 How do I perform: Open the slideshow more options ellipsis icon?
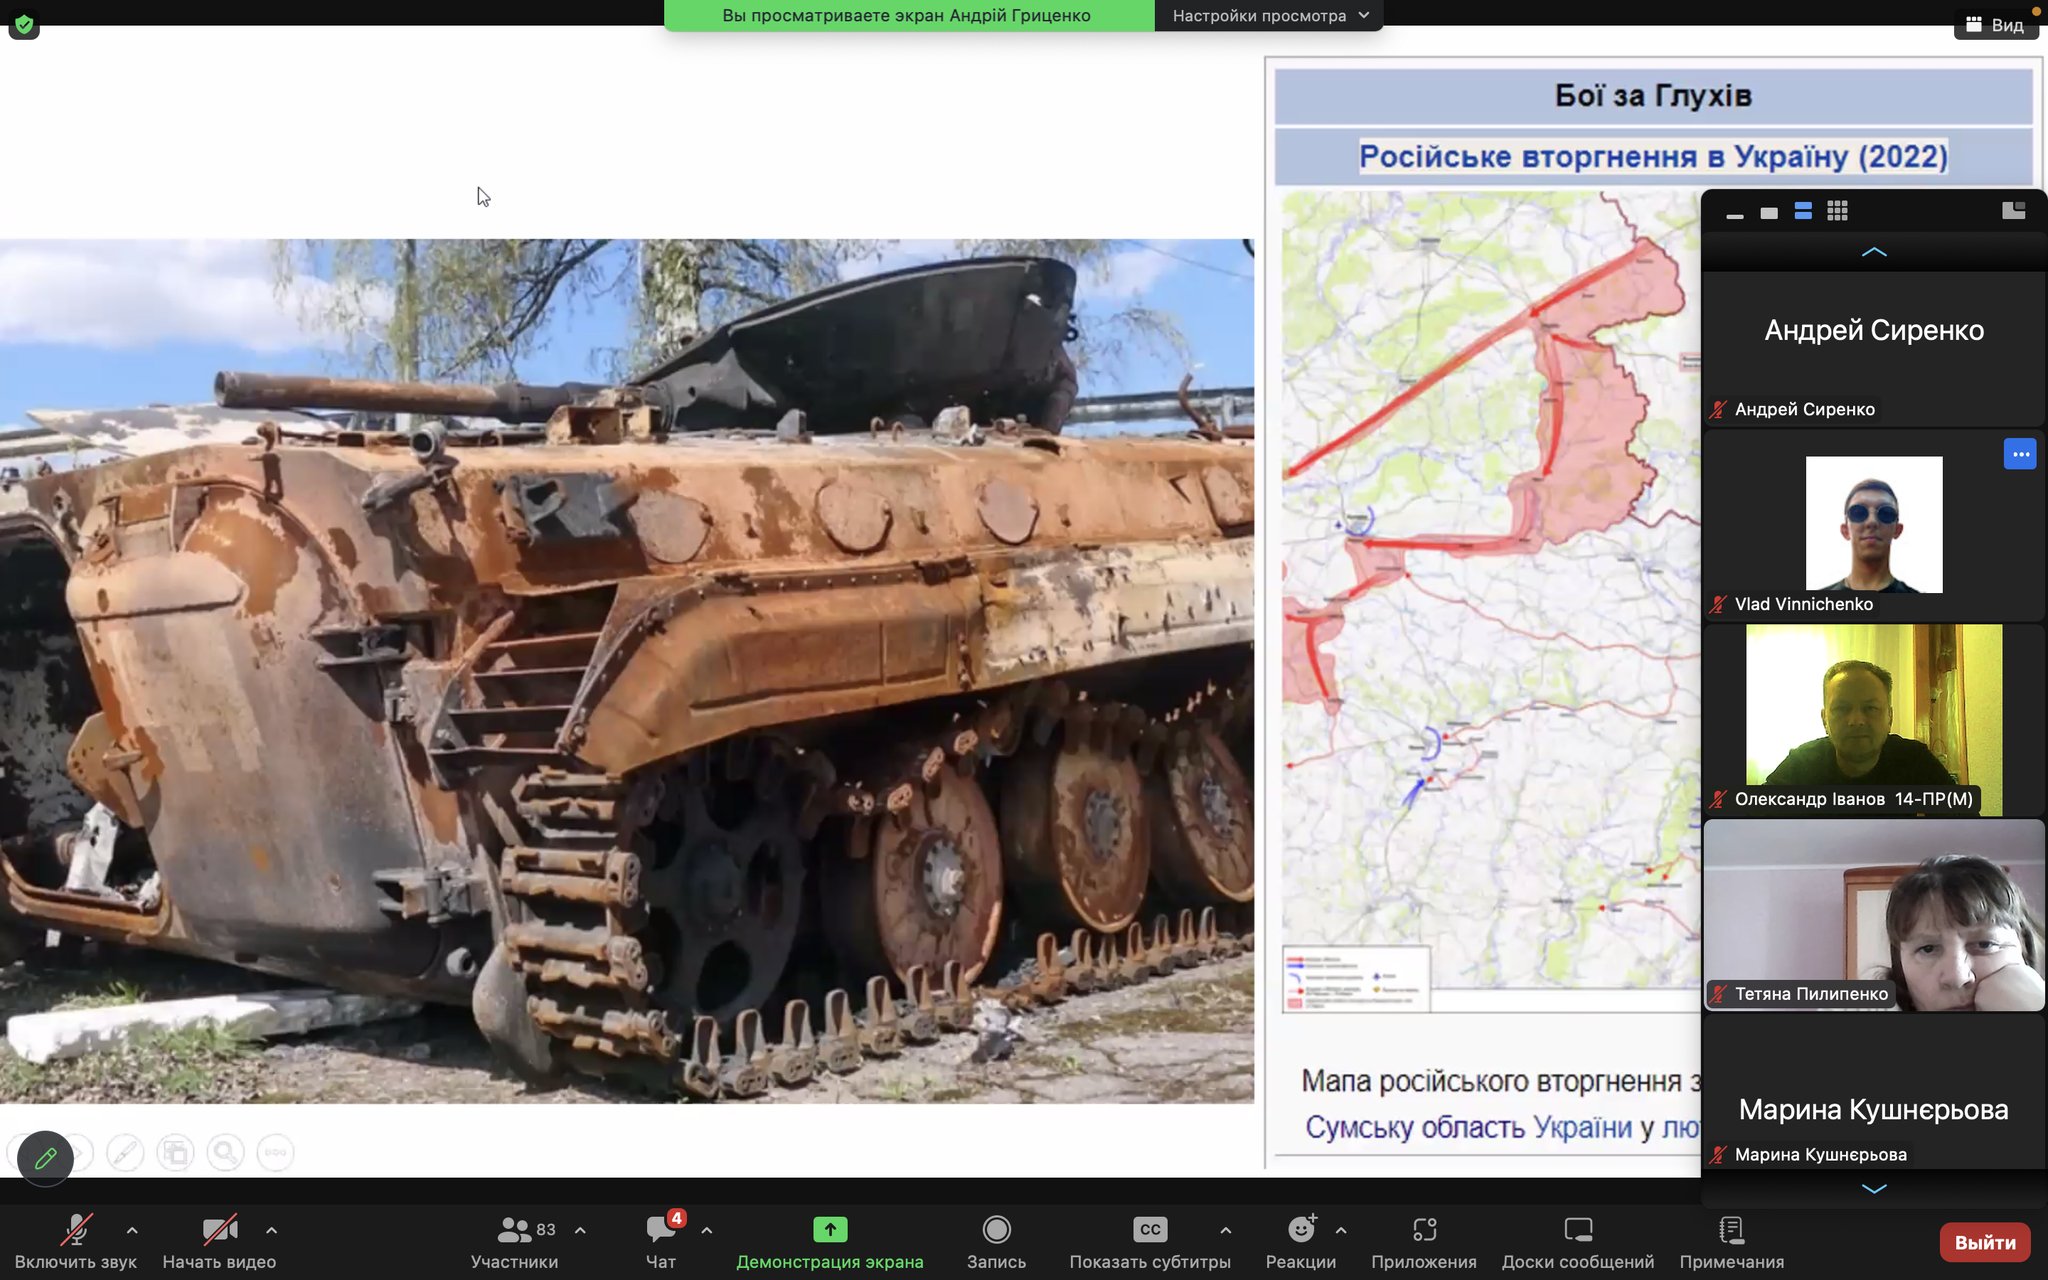click(x=275, y=1153)
